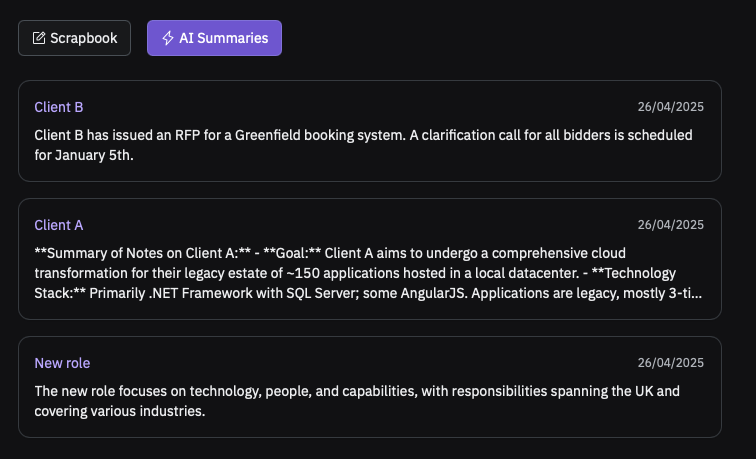Click the Scrapbook pencil-edit icon
This screenshot has height=459, width=756.
[39, 38]
